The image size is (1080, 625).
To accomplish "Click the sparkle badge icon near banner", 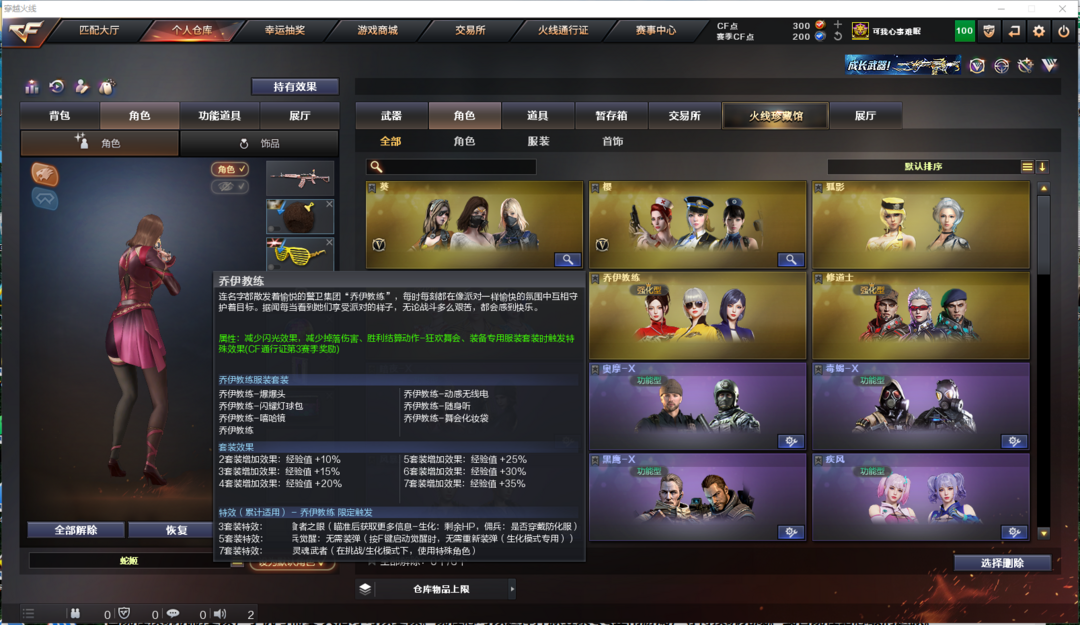I will tap(1026, 65).
